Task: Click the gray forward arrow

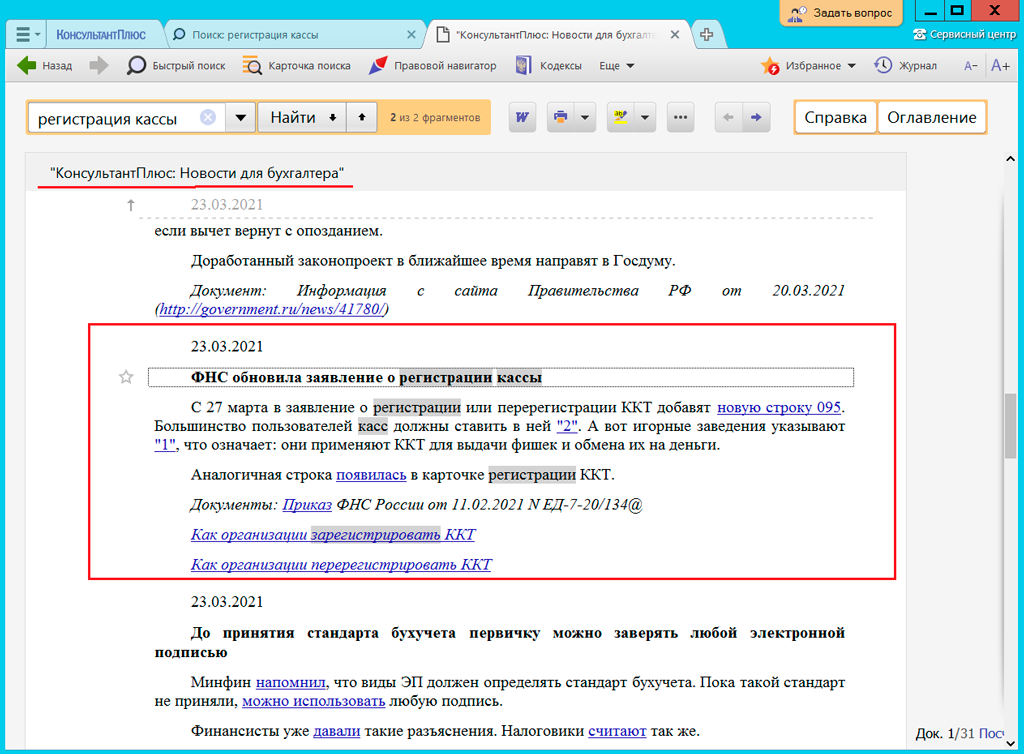Action: click(x=98, y=65)
